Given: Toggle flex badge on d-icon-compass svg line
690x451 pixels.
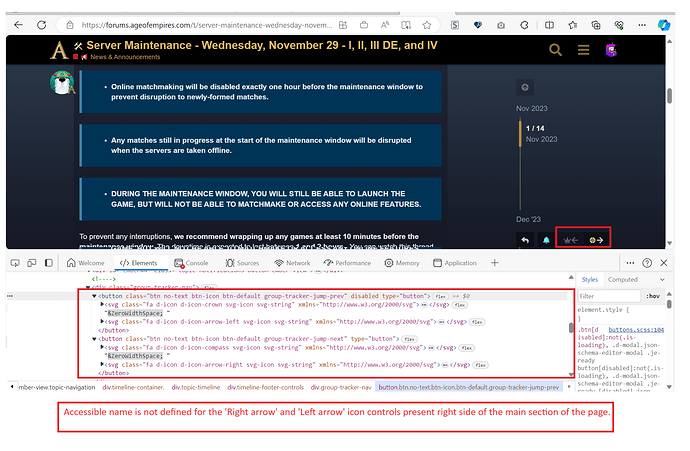Looking at the screenshot, I should point(467,348).
